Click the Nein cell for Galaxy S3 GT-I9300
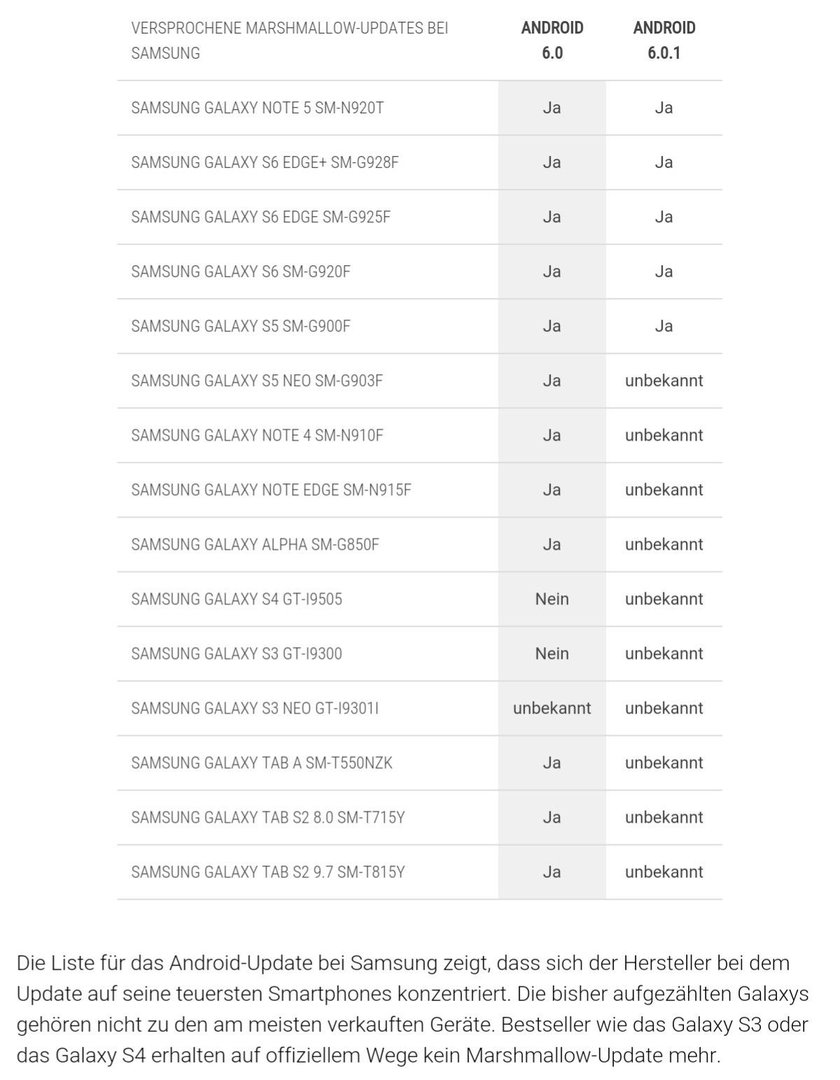This screenshot has width=840, height=1080. [x=552, y=654]
